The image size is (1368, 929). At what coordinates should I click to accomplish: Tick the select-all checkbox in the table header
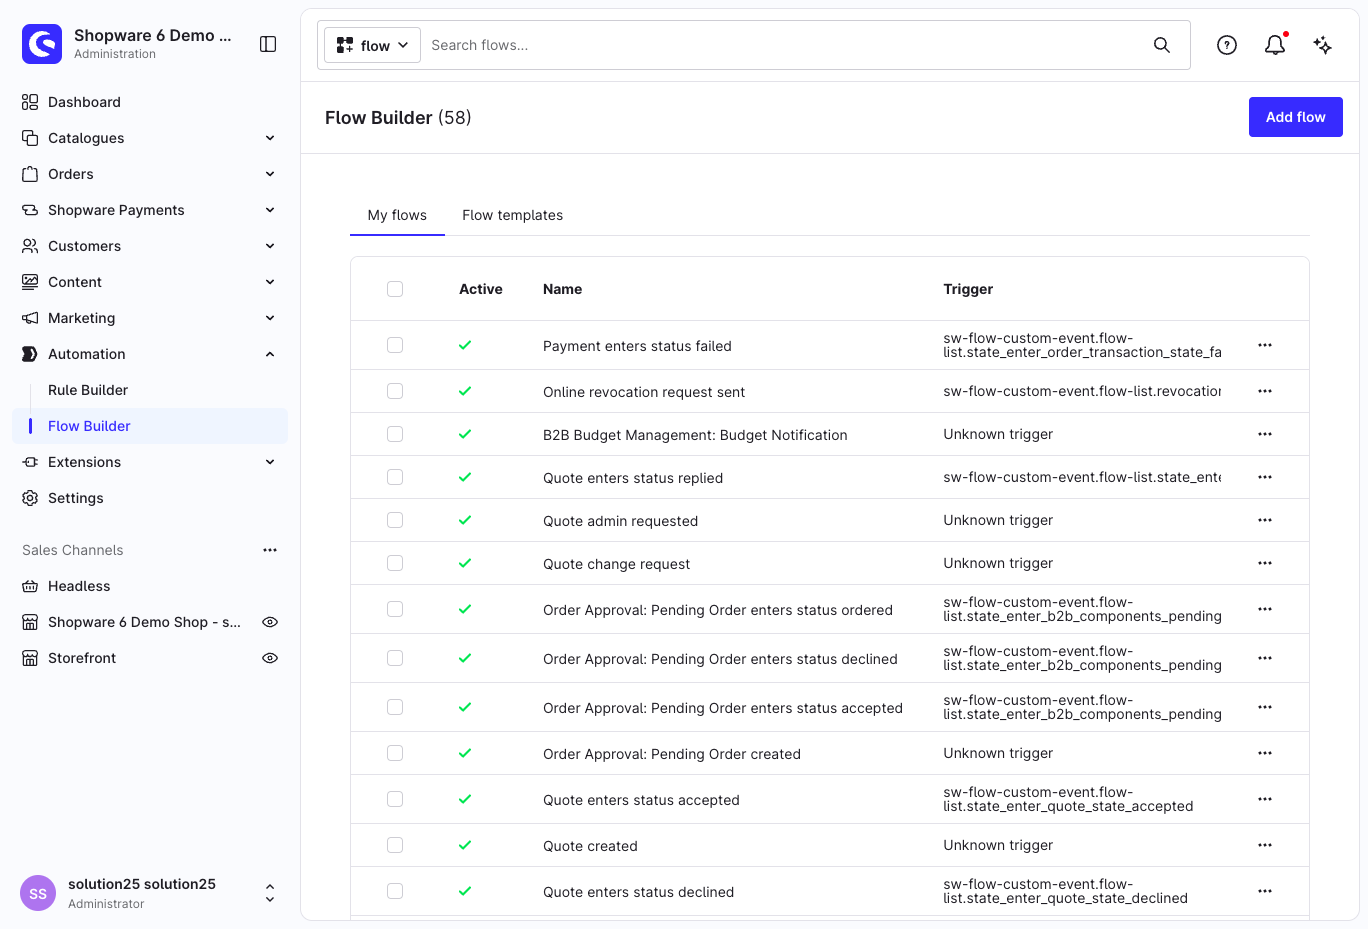point(395,289)
